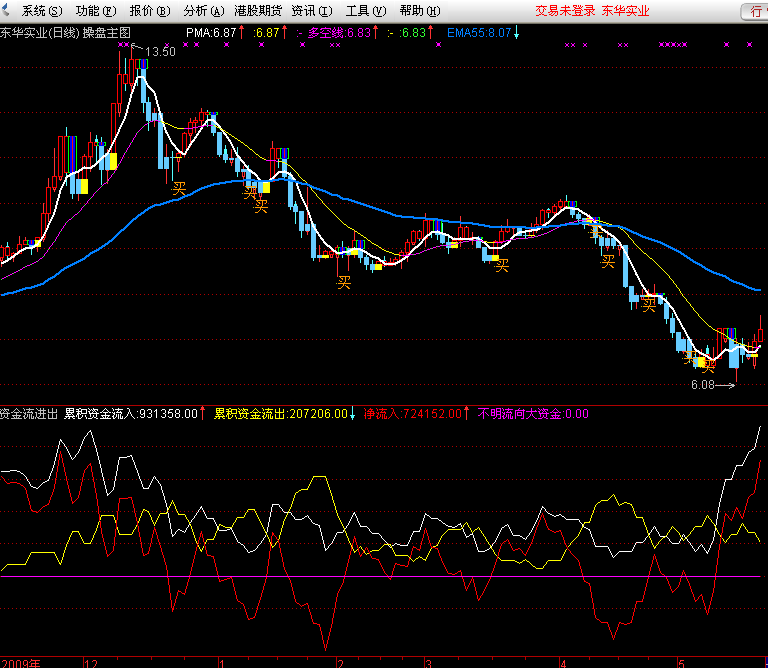Expand the 资讯 menu
This screenshot has width=768, height=668.
click(x=311, y=11)
